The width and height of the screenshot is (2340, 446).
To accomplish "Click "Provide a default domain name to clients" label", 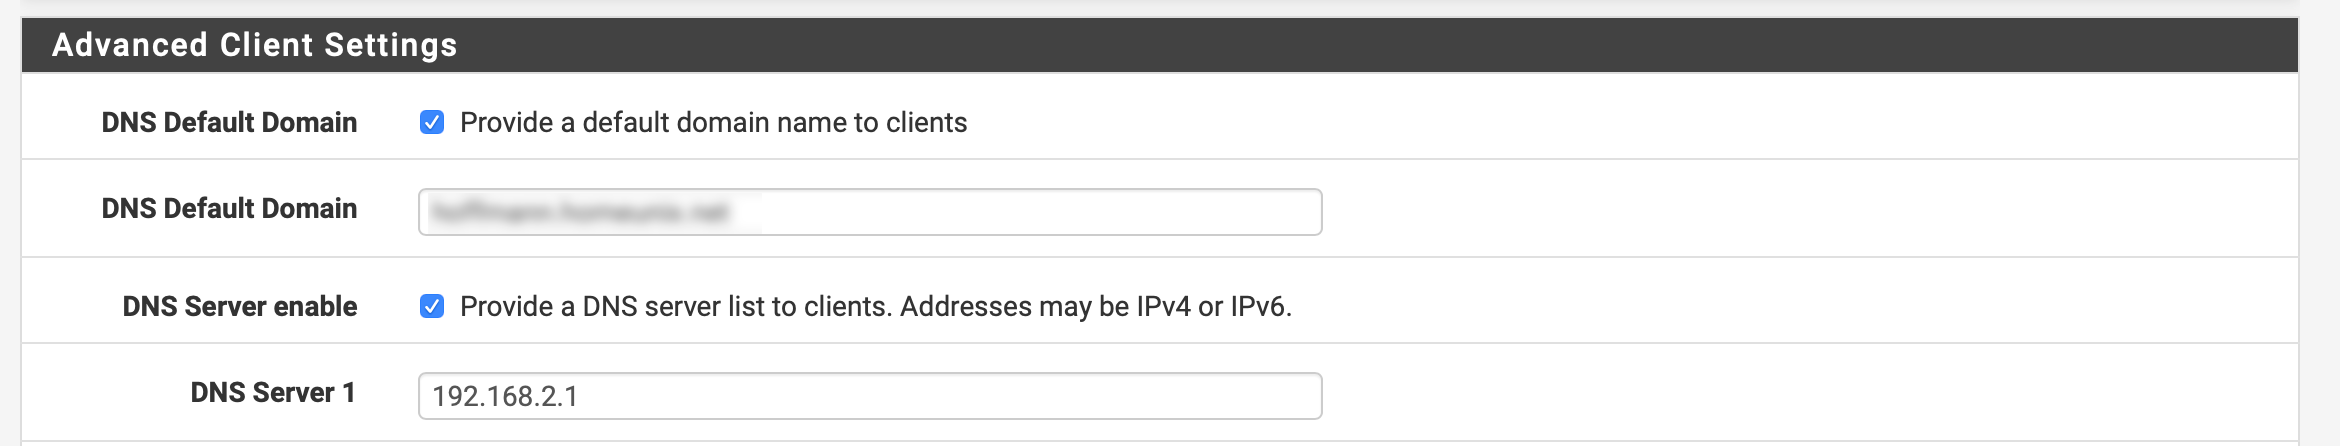I will point(713,123).
